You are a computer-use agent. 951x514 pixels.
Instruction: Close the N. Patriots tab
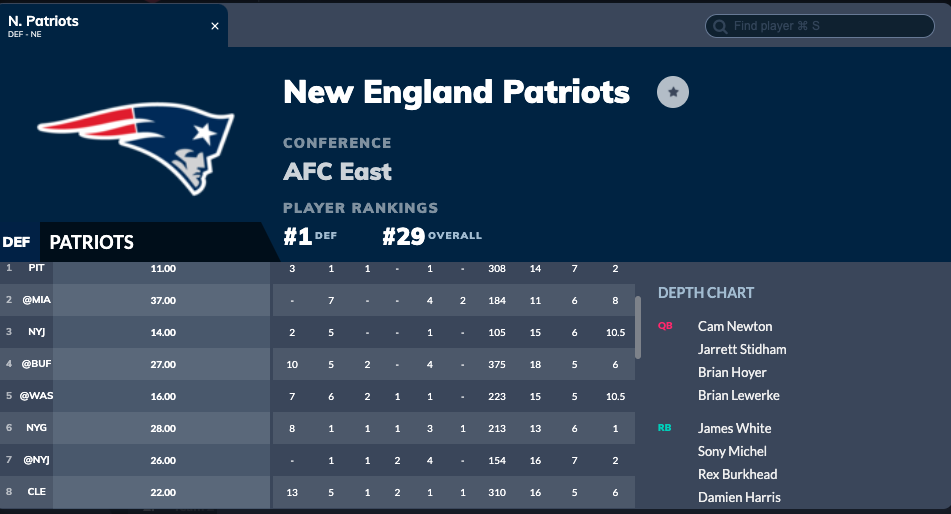pos(215,26)
